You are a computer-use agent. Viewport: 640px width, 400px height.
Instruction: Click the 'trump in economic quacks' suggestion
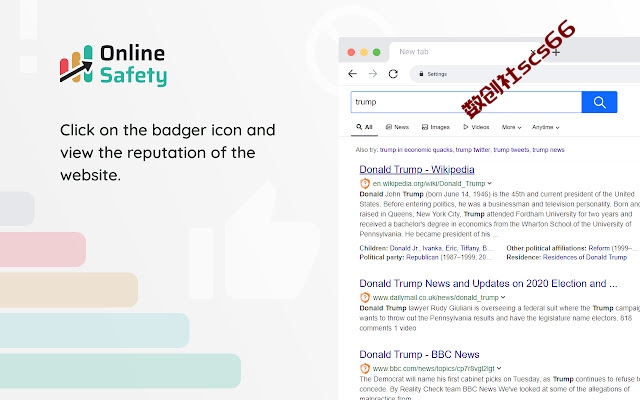[x=416, y=150]
